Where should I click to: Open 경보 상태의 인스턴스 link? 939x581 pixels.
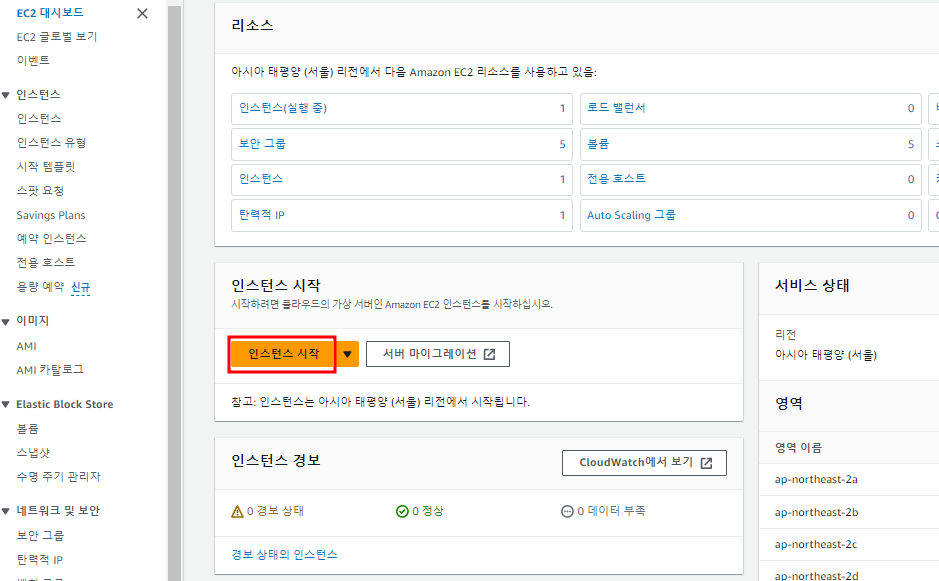point(284,554)
